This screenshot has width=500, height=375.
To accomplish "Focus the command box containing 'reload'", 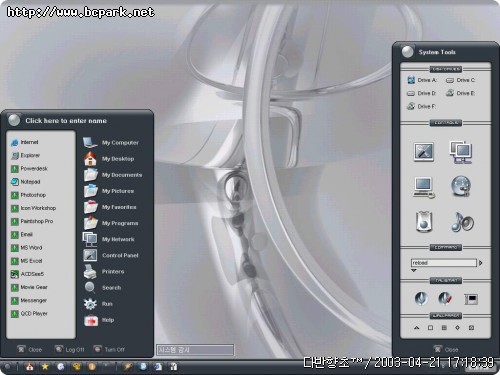I will coord(444,263).
